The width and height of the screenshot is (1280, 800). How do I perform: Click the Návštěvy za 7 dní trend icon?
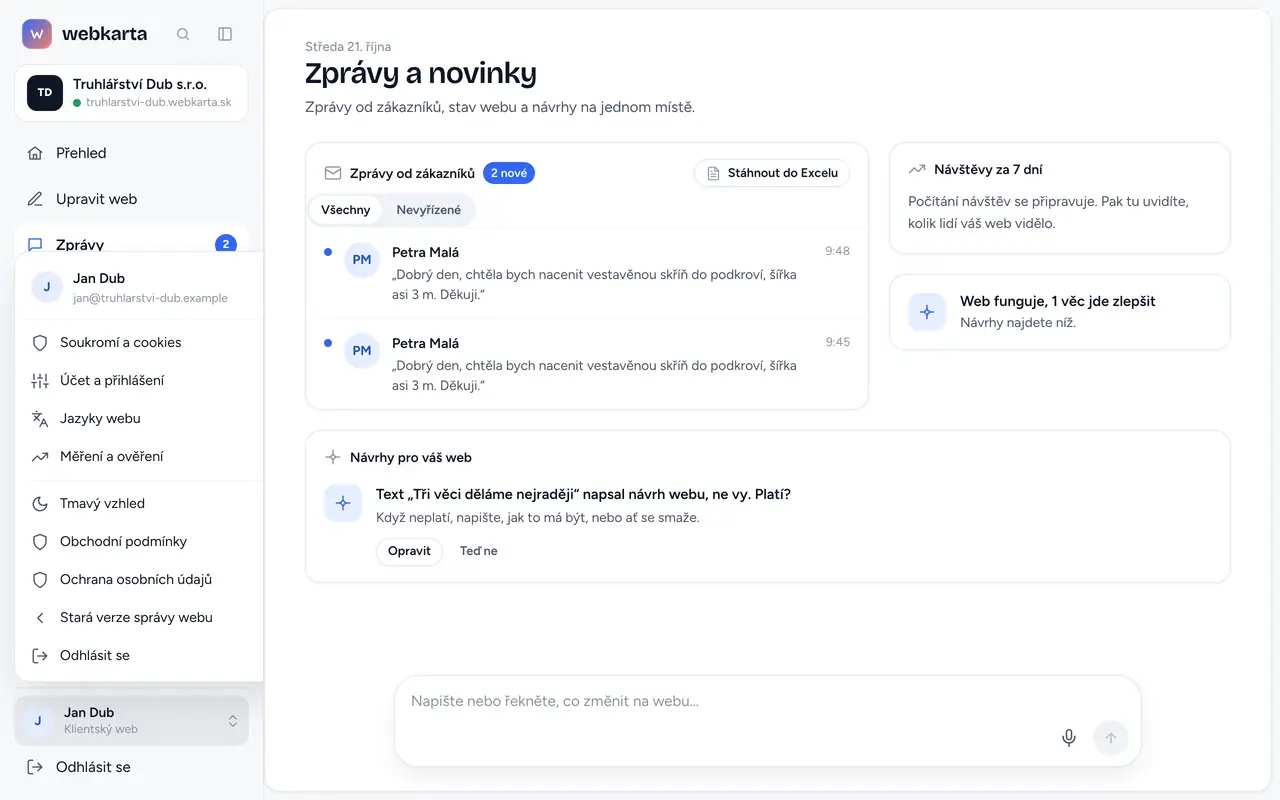(x=917, y=170)
